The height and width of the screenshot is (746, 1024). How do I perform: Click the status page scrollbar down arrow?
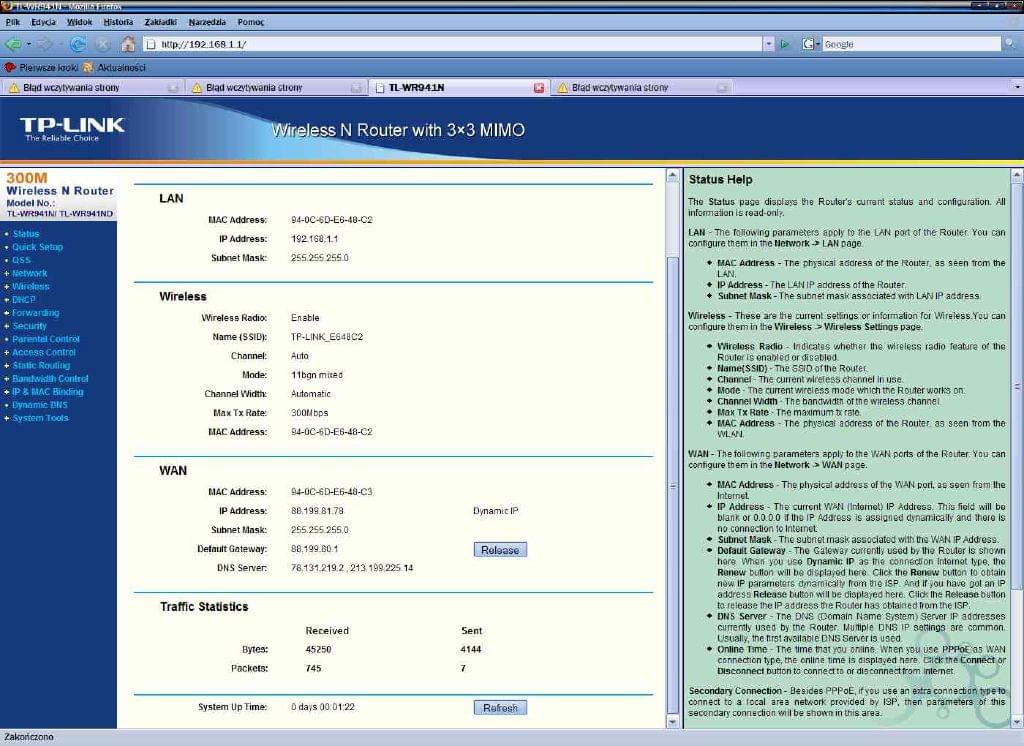(x=673, y=722)
